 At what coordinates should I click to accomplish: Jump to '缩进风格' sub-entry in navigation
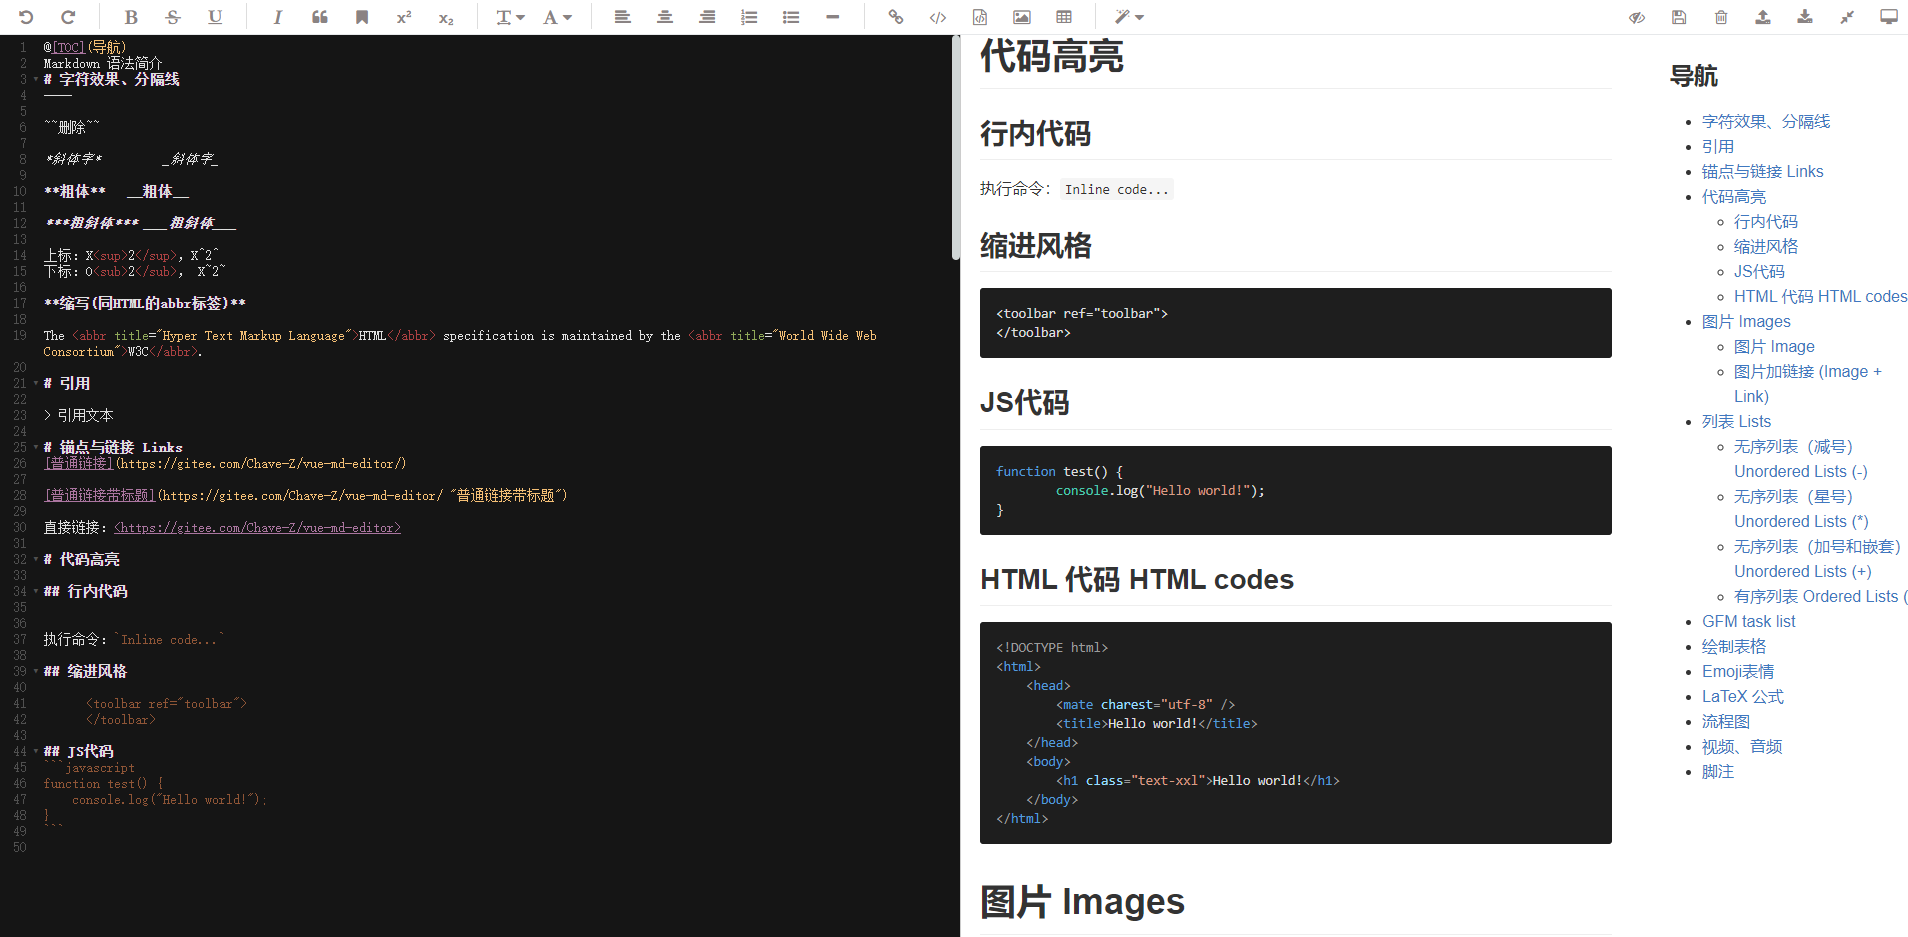1766,246
